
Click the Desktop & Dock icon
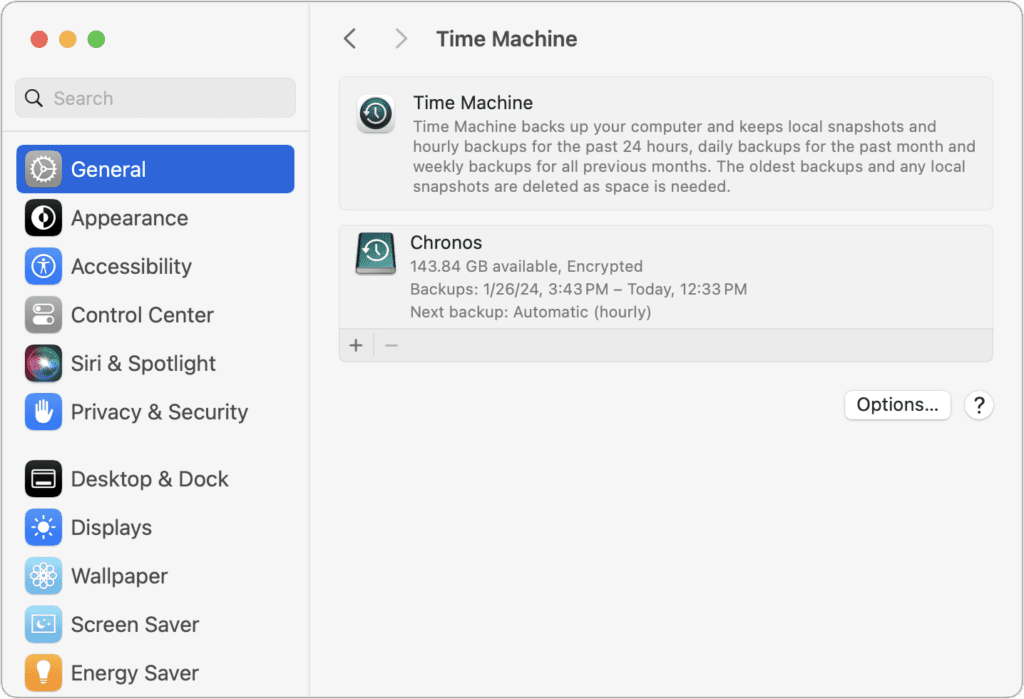point(43,479)
